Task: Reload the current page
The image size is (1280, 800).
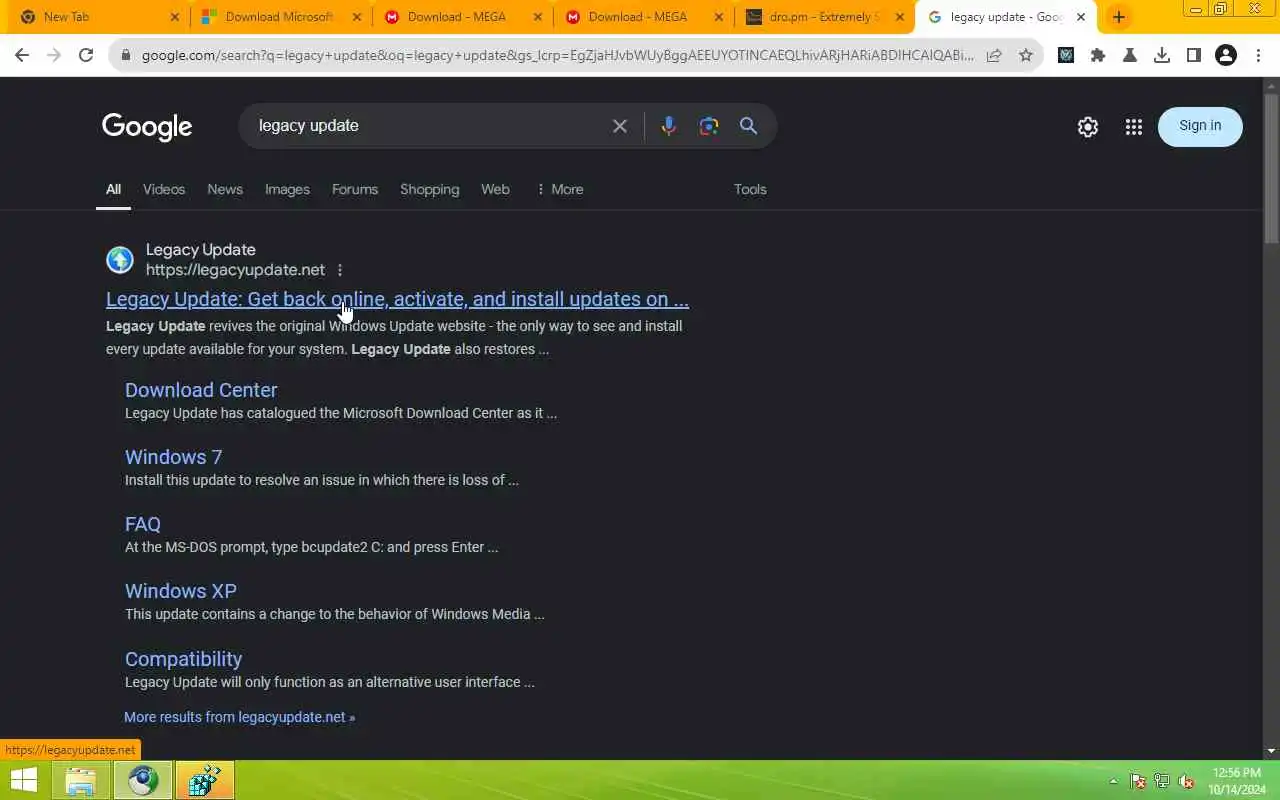Action: pyautogui.click(x=86, y=56)
